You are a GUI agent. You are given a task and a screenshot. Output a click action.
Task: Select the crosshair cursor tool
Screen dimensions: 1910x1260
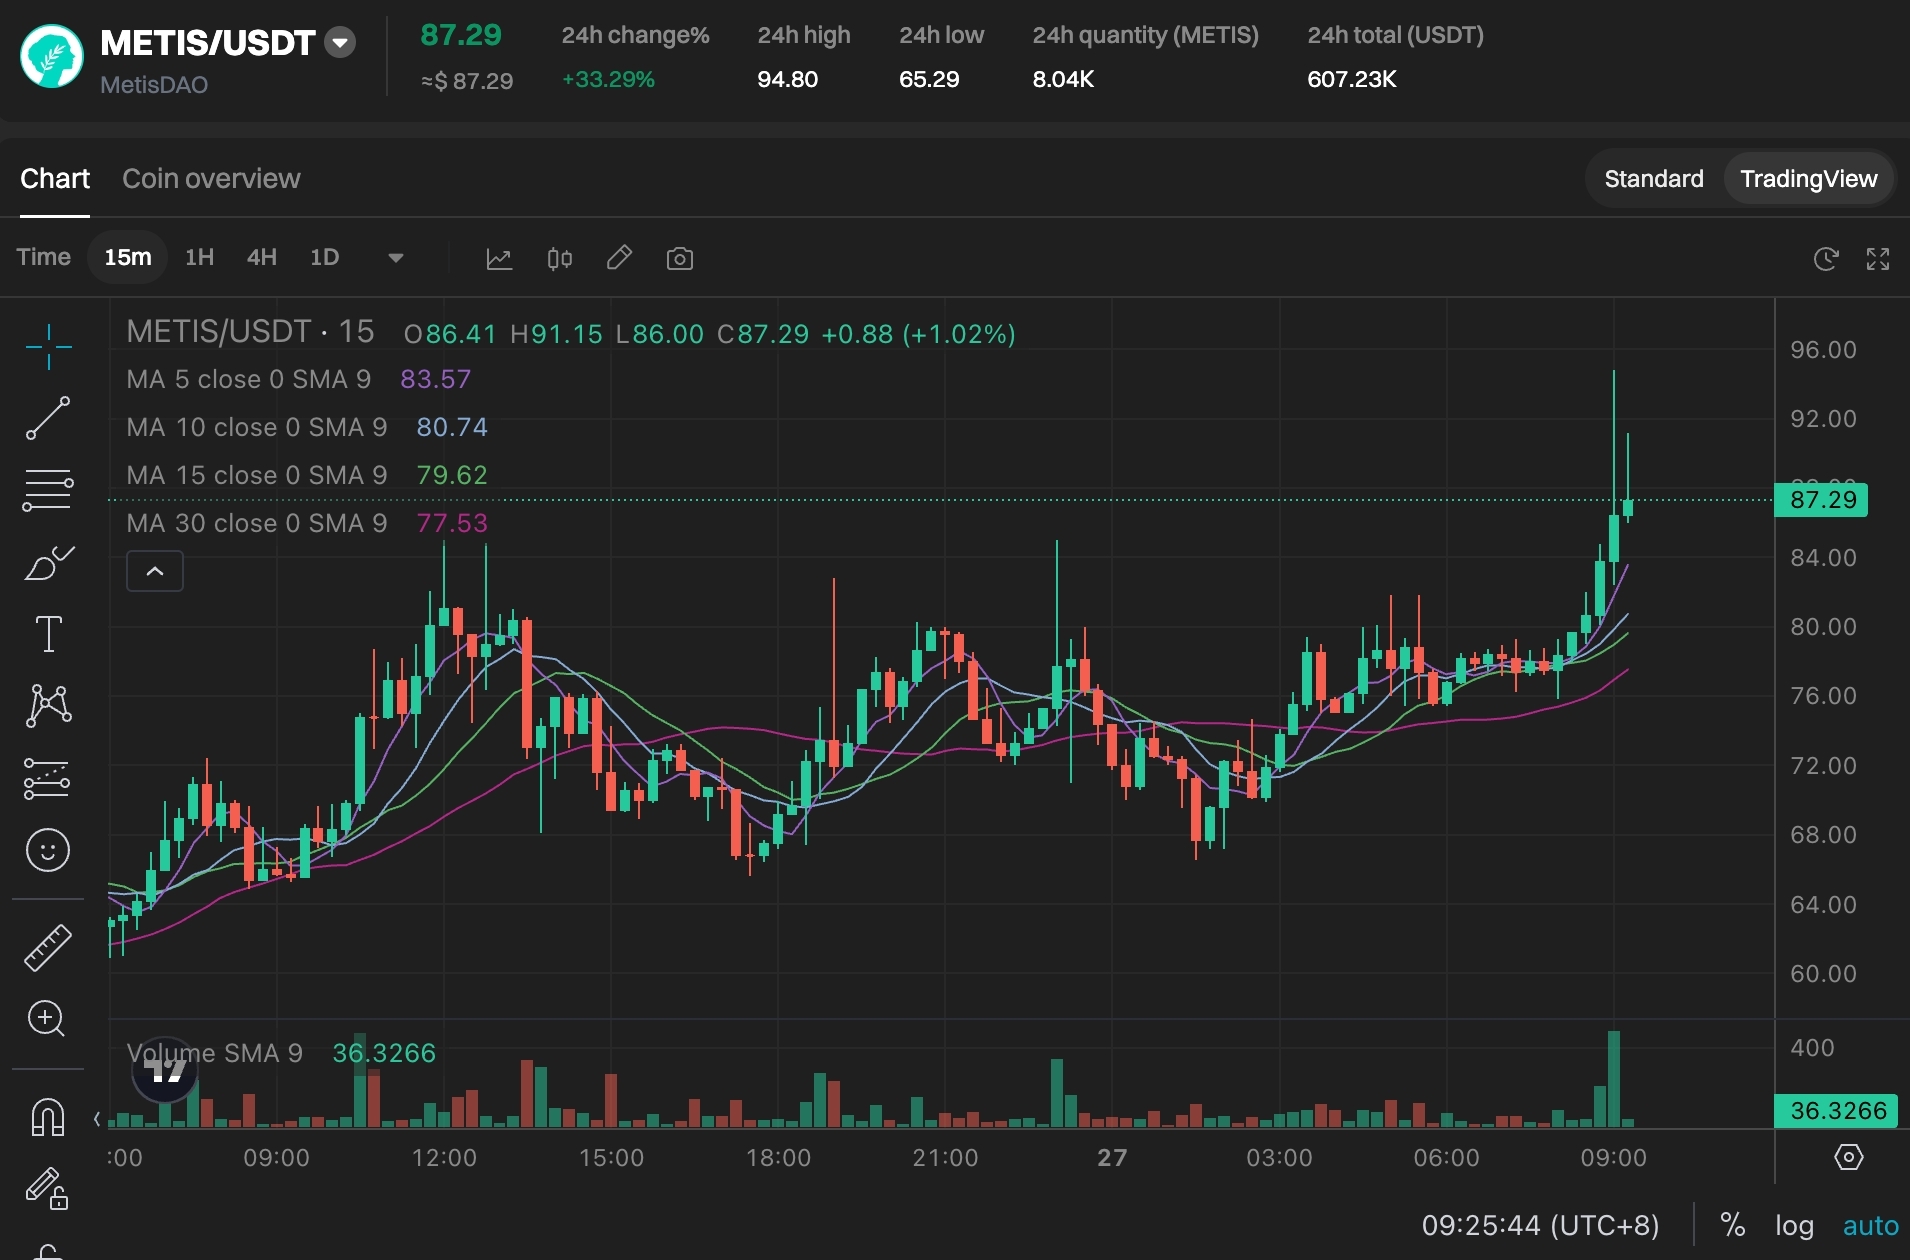[48, 347]
